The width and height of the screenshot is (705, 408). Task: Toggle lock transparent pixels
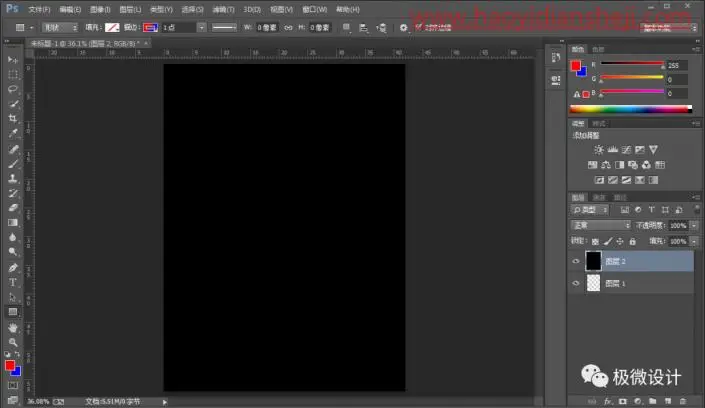point(595,242)
